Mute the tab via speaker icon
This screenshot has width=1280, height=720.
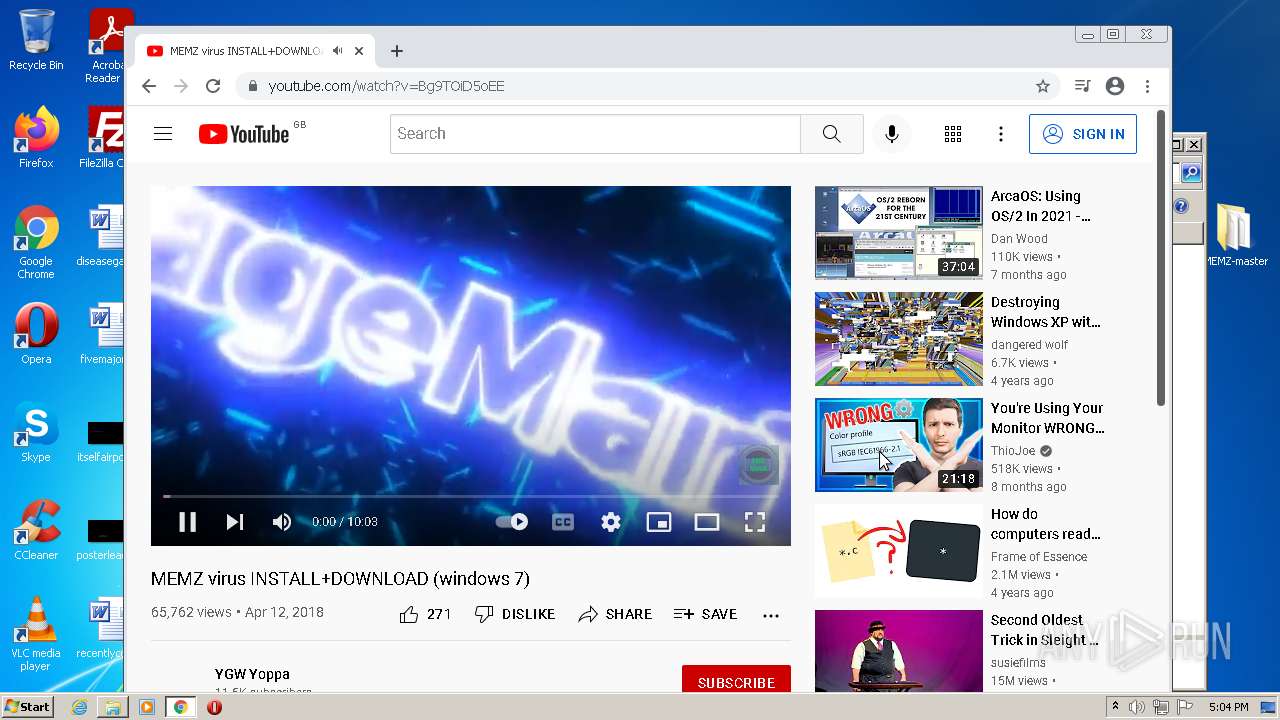point(338,51)
